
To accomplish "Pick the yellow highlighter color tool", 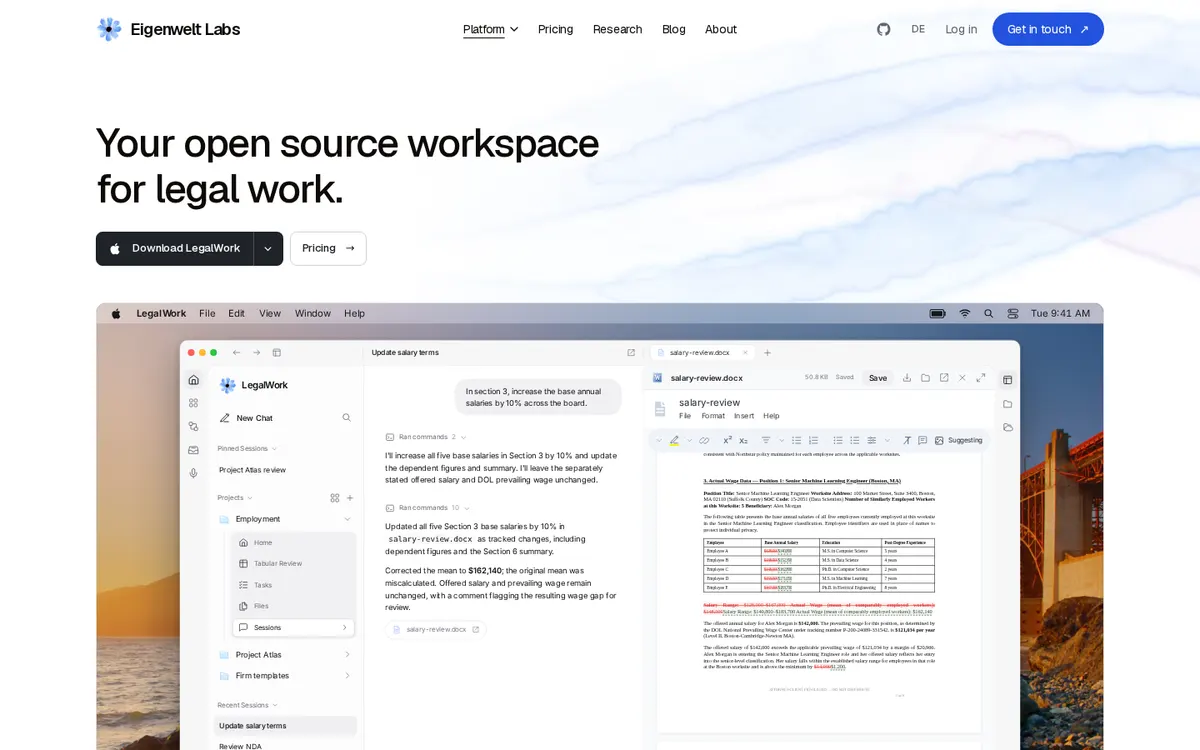I will click(x=674, y=440).
